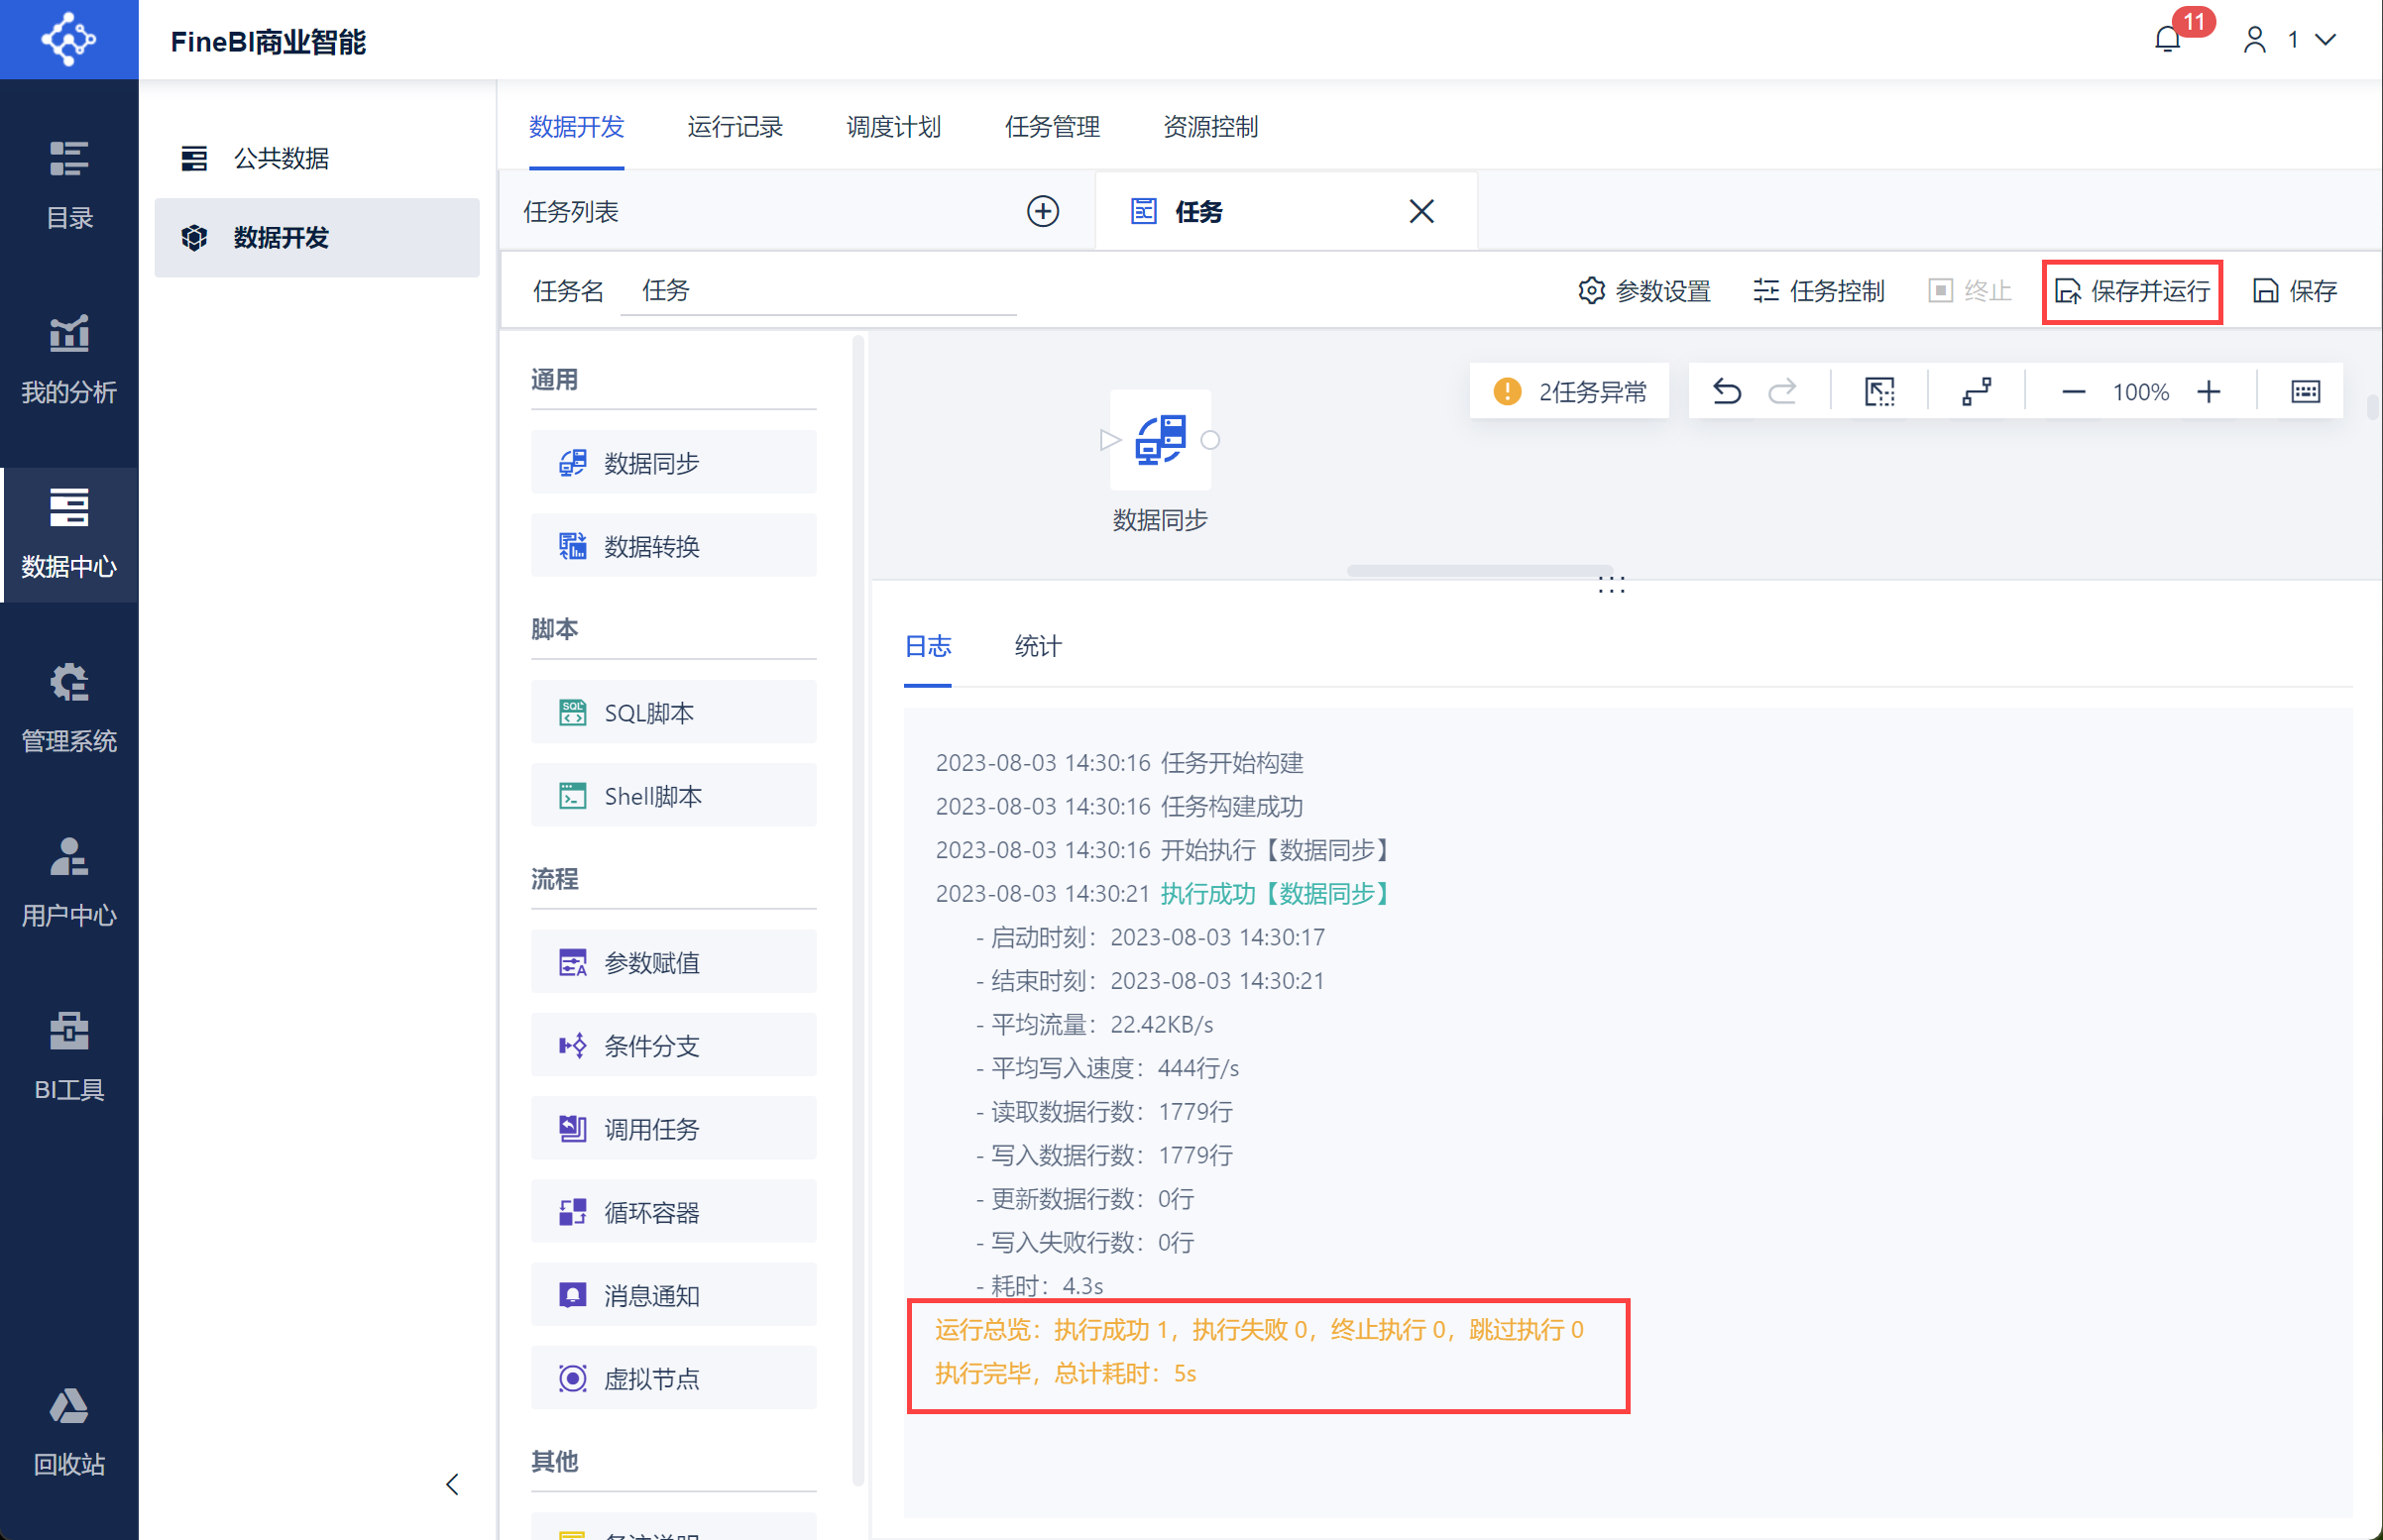Viewport: 2383px width, 1540px height.
Task: Click the 任务名 input field
Action: [817, 291]
